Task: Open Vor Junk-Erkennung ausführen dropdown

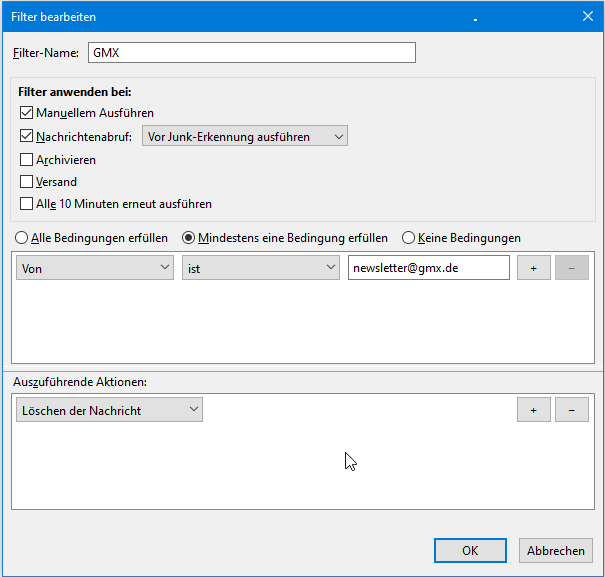Action: coord(245,136)
